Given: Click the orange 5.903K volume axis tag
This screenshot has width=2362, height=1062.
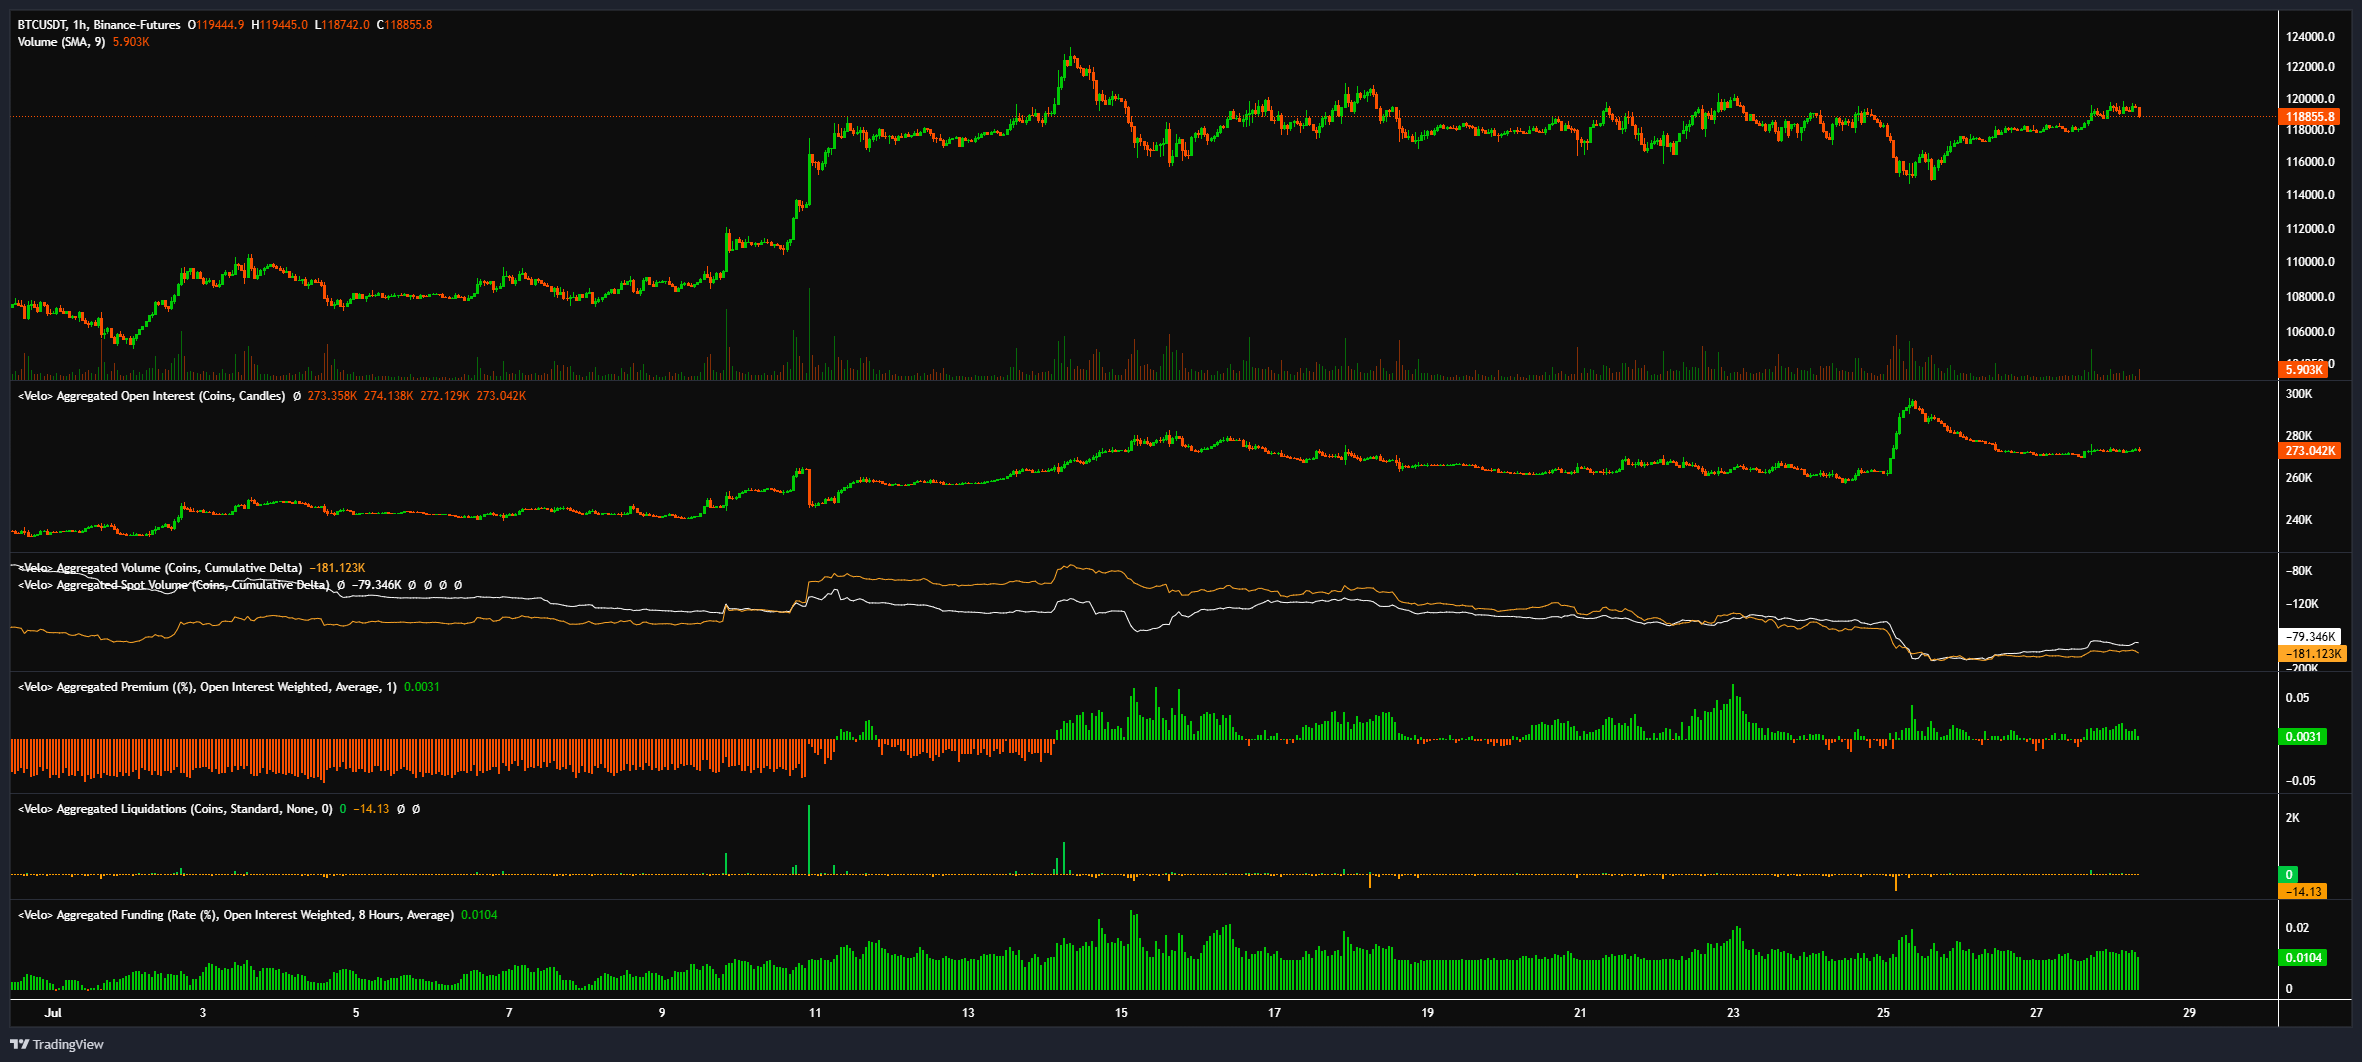Looking at the screenshot, I should (x=2303, y=370).
